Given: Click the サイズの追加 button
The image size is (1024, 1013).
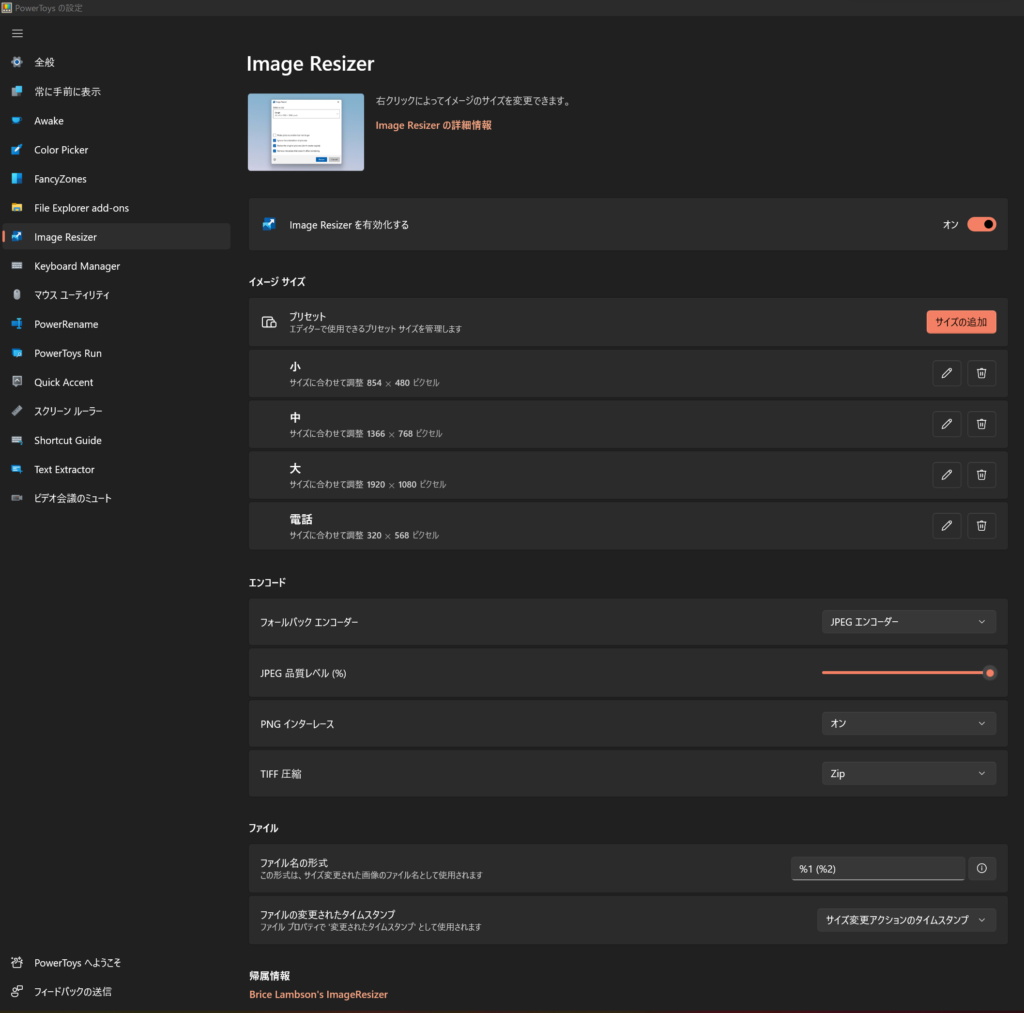Looking at the screenshot, I should click(961, 322).
